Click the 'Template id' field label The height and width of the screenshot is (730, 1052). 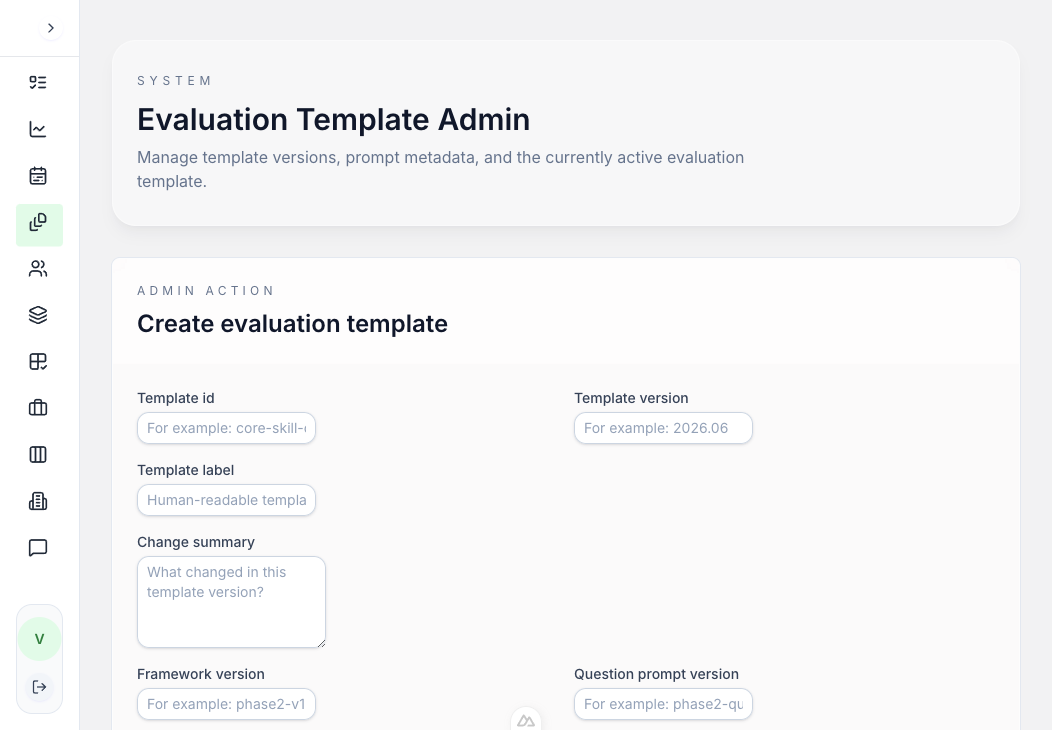pos(176,398)
